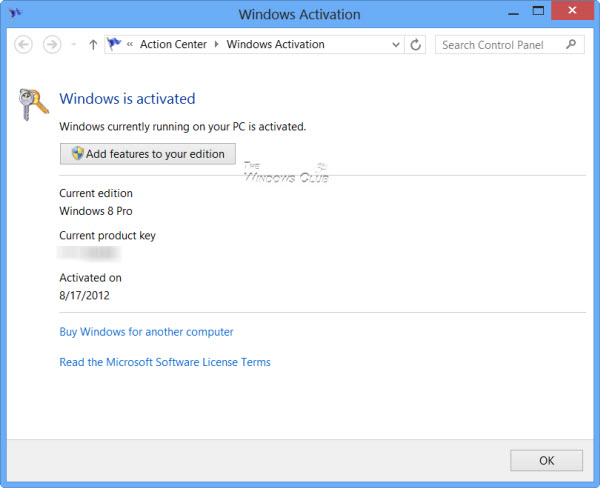Maximize the Windows Activation window
The width and height of the screenshot is (600, 488).
click(x=538, y=11)
